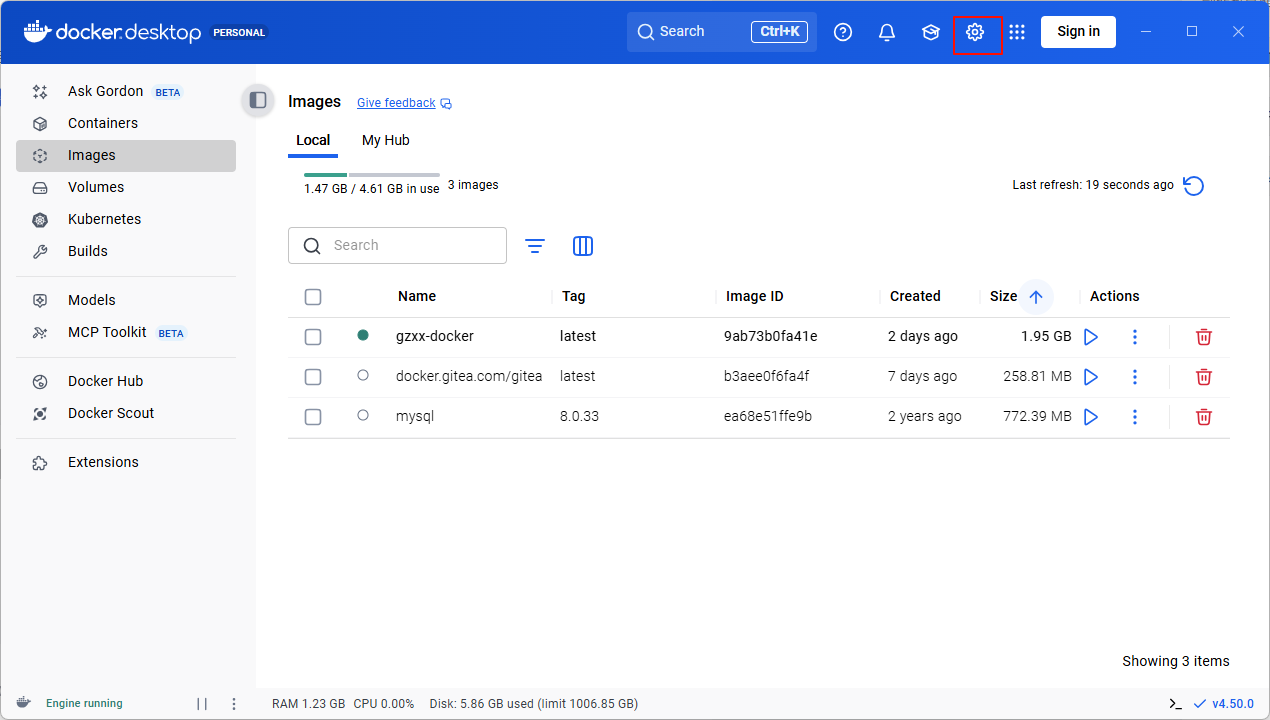Delete the docker.gitea.com/gitea image
Image resolution: width=1270 pixels, height=720 pixels.
pos(1204,377)
